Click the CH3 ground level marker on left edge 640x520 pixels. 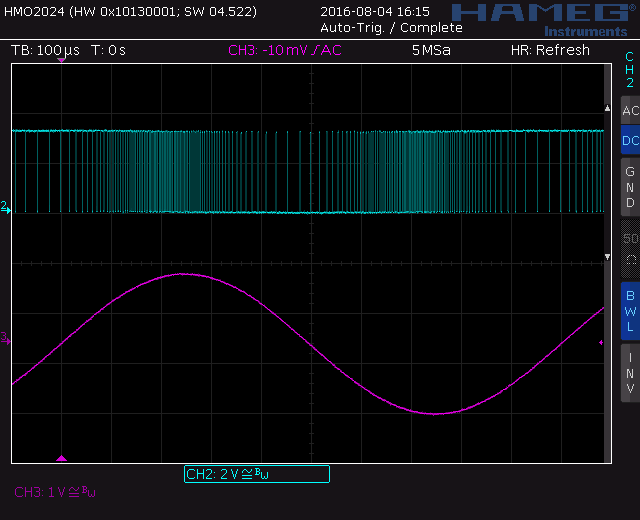(x=5, y=340)
